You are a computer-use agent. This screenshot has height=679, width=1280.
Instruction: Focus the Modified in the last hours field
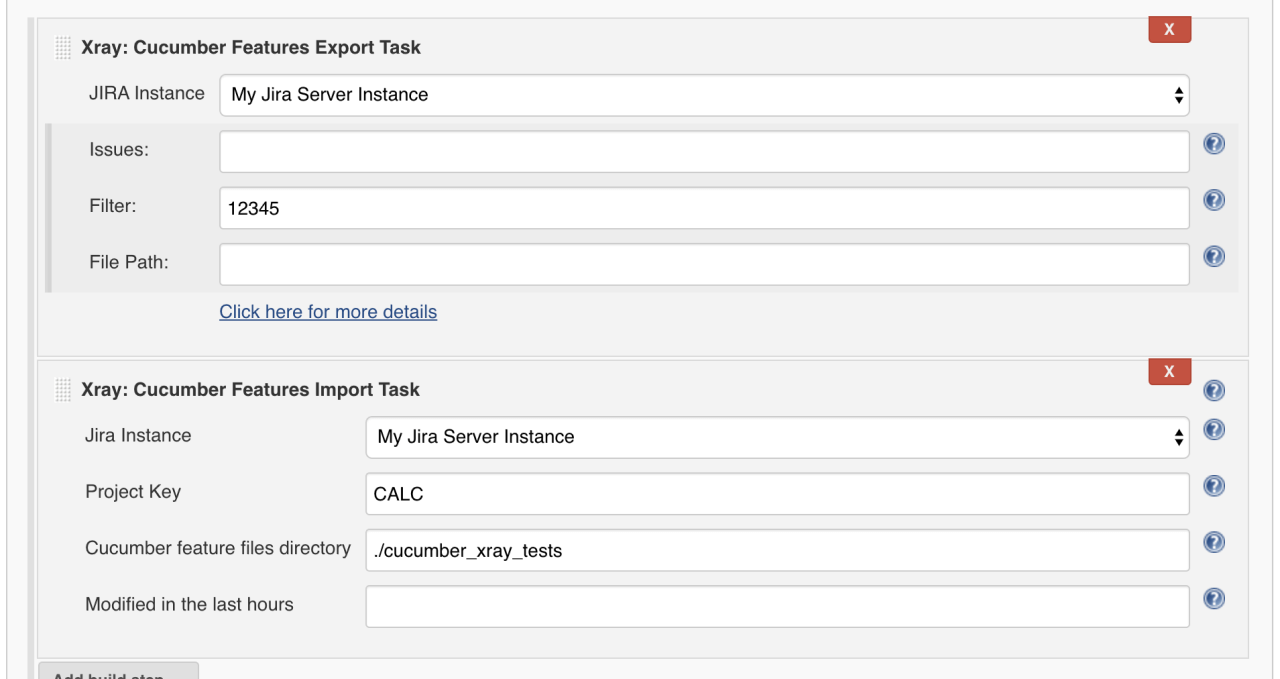coord(777,606)
